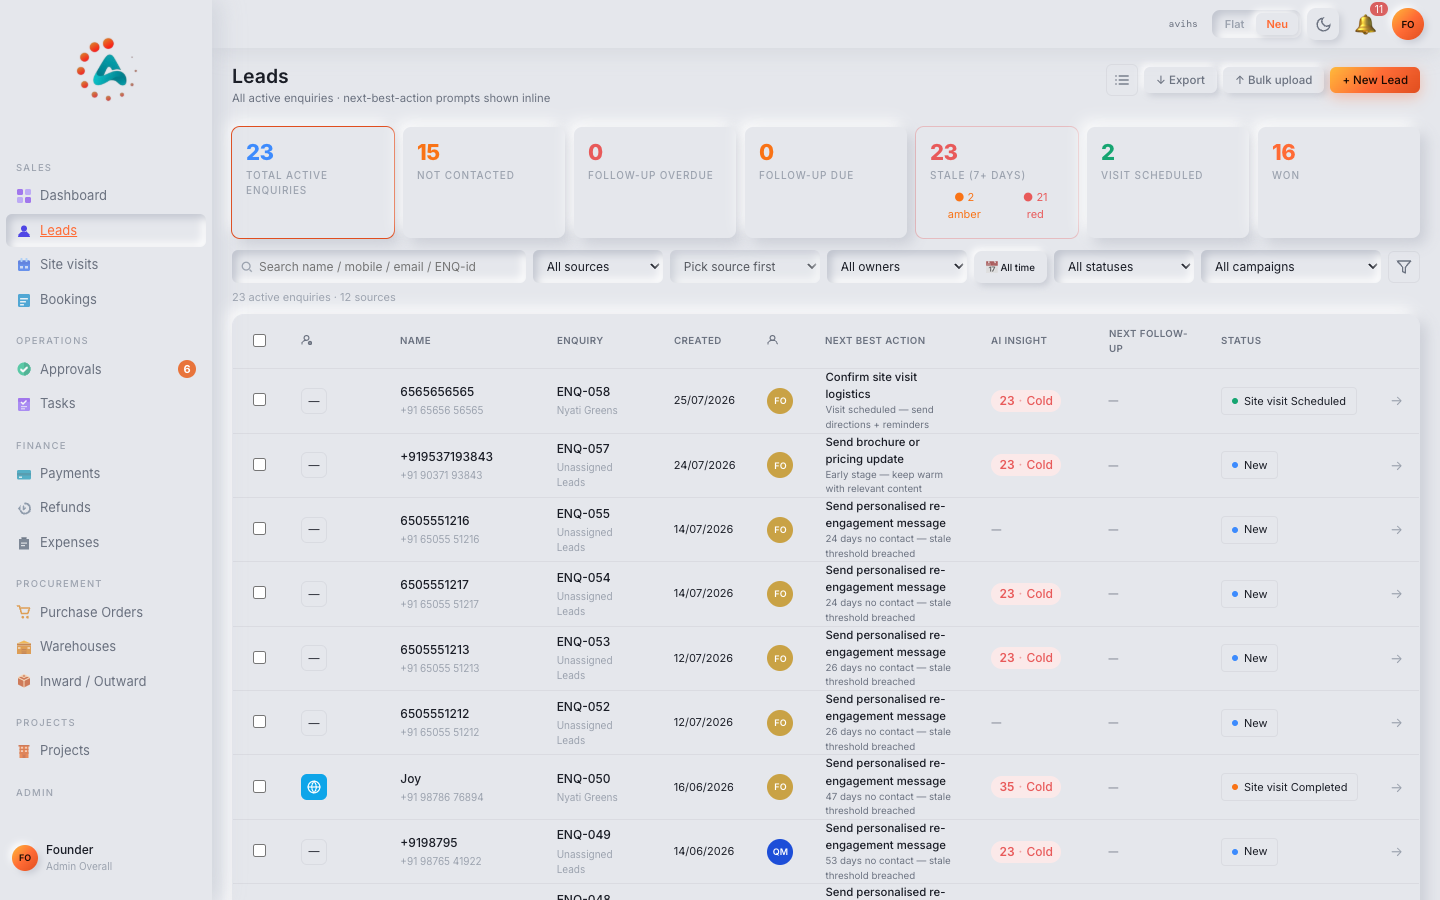Click the Site visits calendar icon

point(24,265)
